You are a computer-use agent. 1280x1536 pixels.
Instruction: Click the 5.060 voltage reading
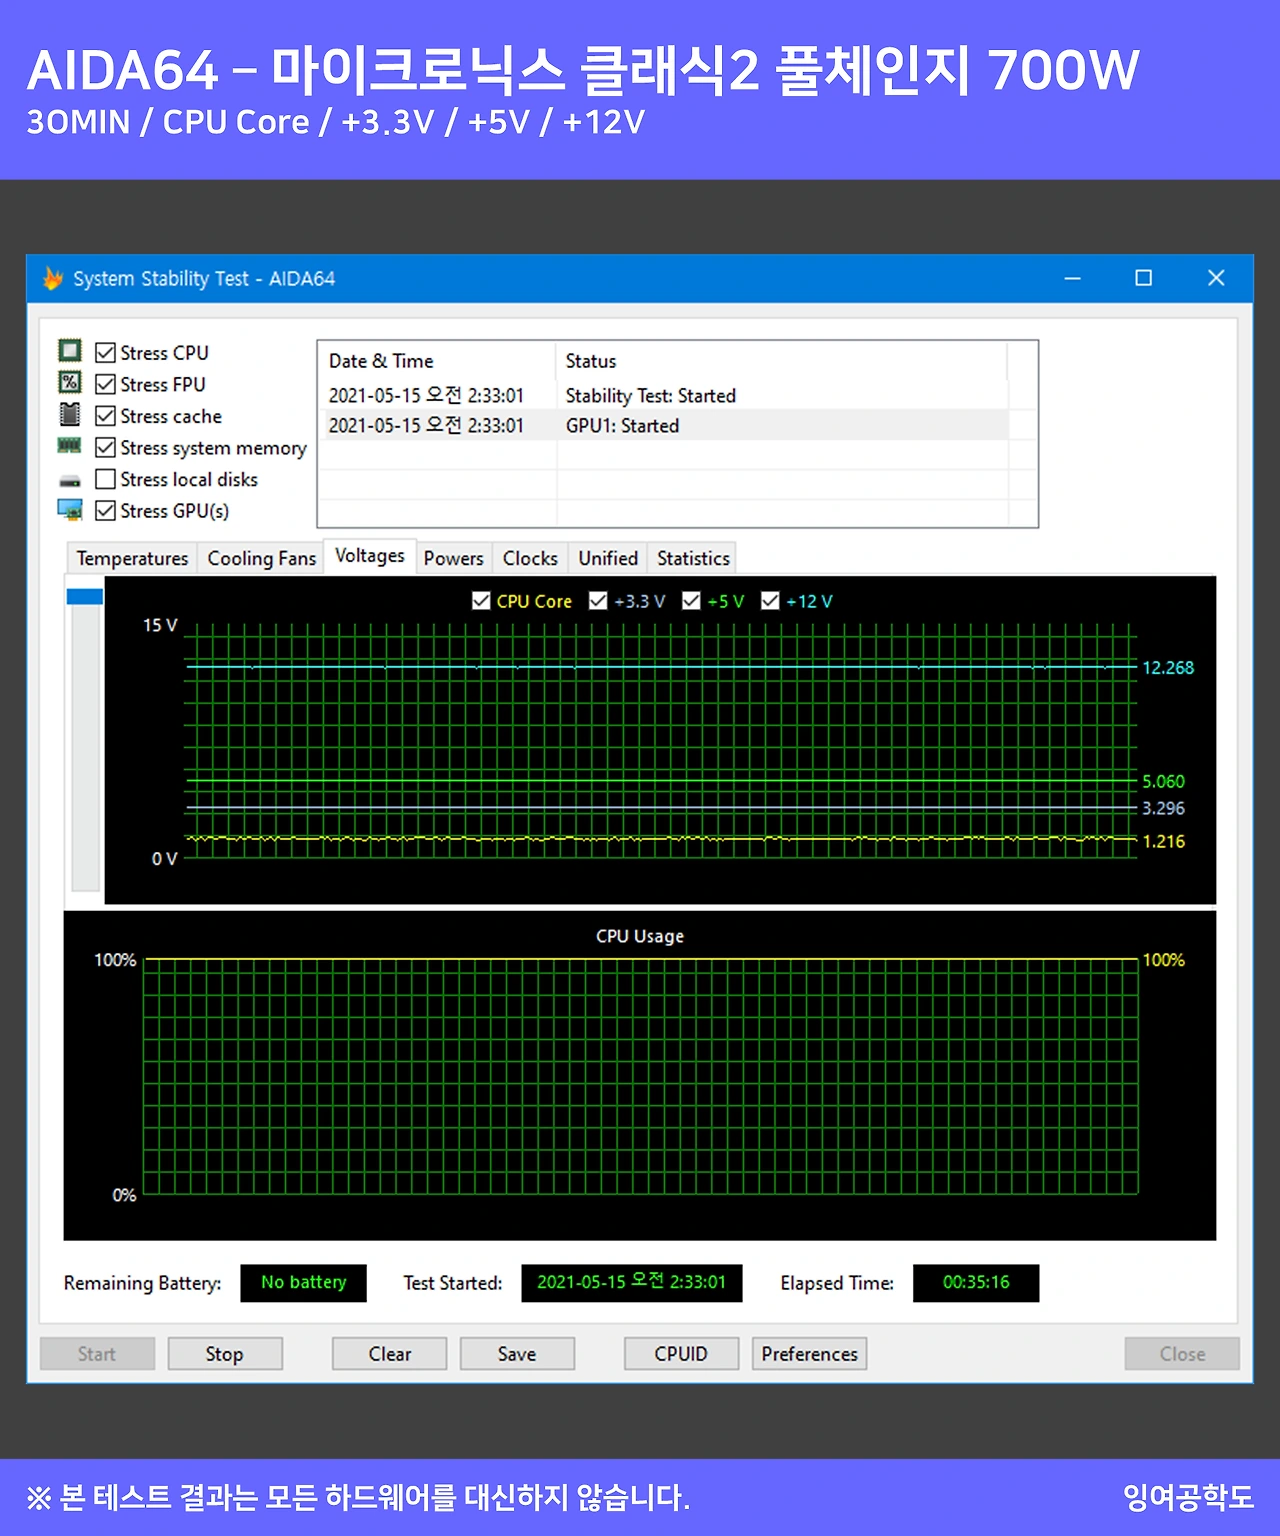(x=1164, y=781)
